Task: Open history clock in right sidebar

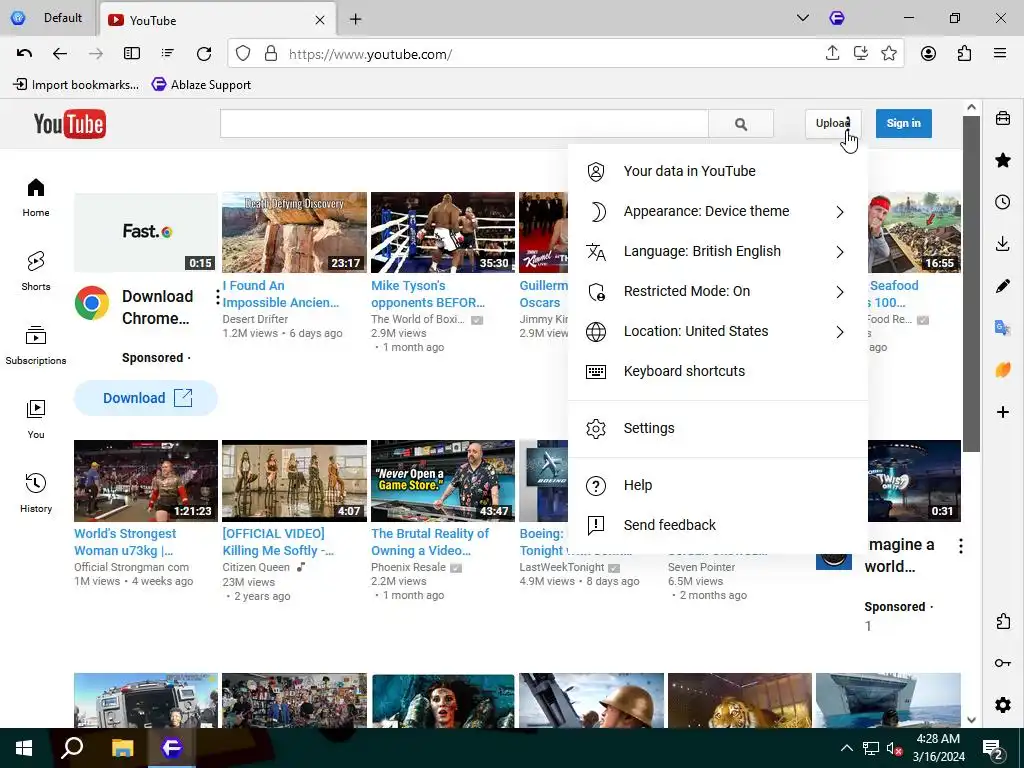Action: (x=1003, y=202)
